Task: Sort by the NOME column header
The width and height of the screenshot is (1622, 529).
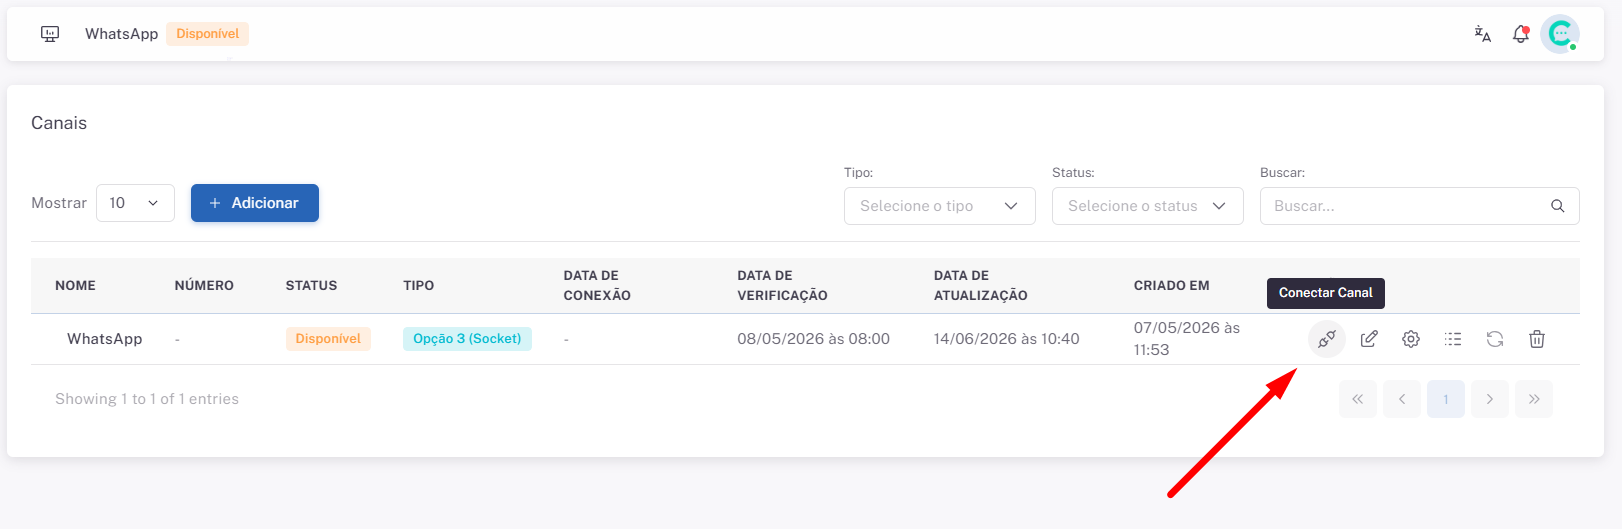Action: click(75, 285)
